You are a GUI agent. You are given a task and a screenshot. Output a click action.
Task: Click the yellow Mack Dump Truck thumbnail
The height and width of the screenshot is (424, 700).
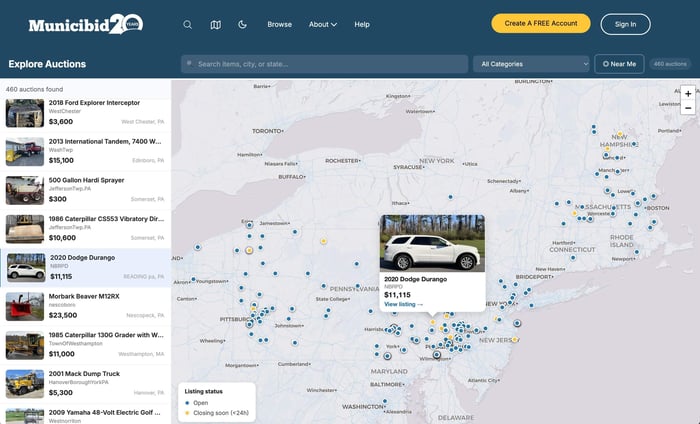tap(25, 384)
